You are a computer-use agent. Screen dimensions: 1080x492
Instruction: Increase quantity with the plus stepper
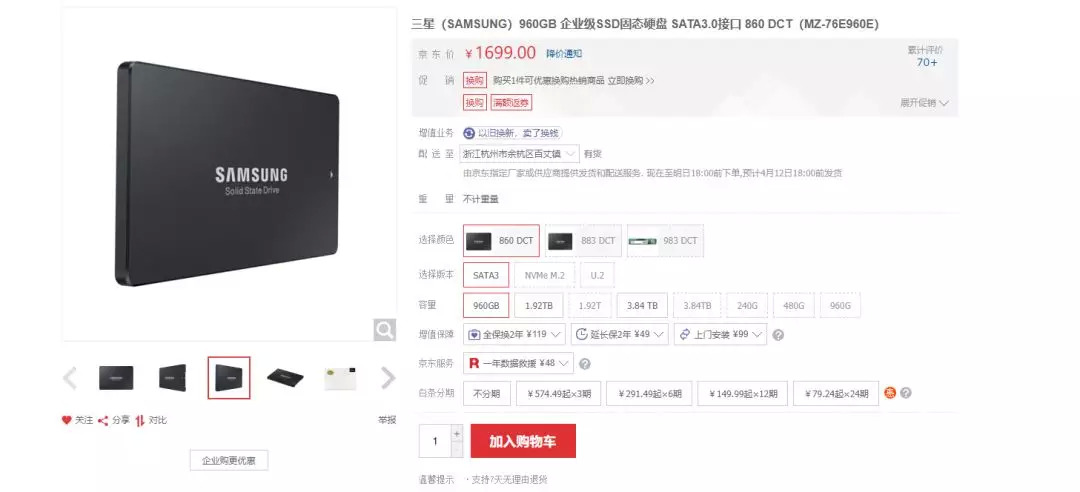456,433
